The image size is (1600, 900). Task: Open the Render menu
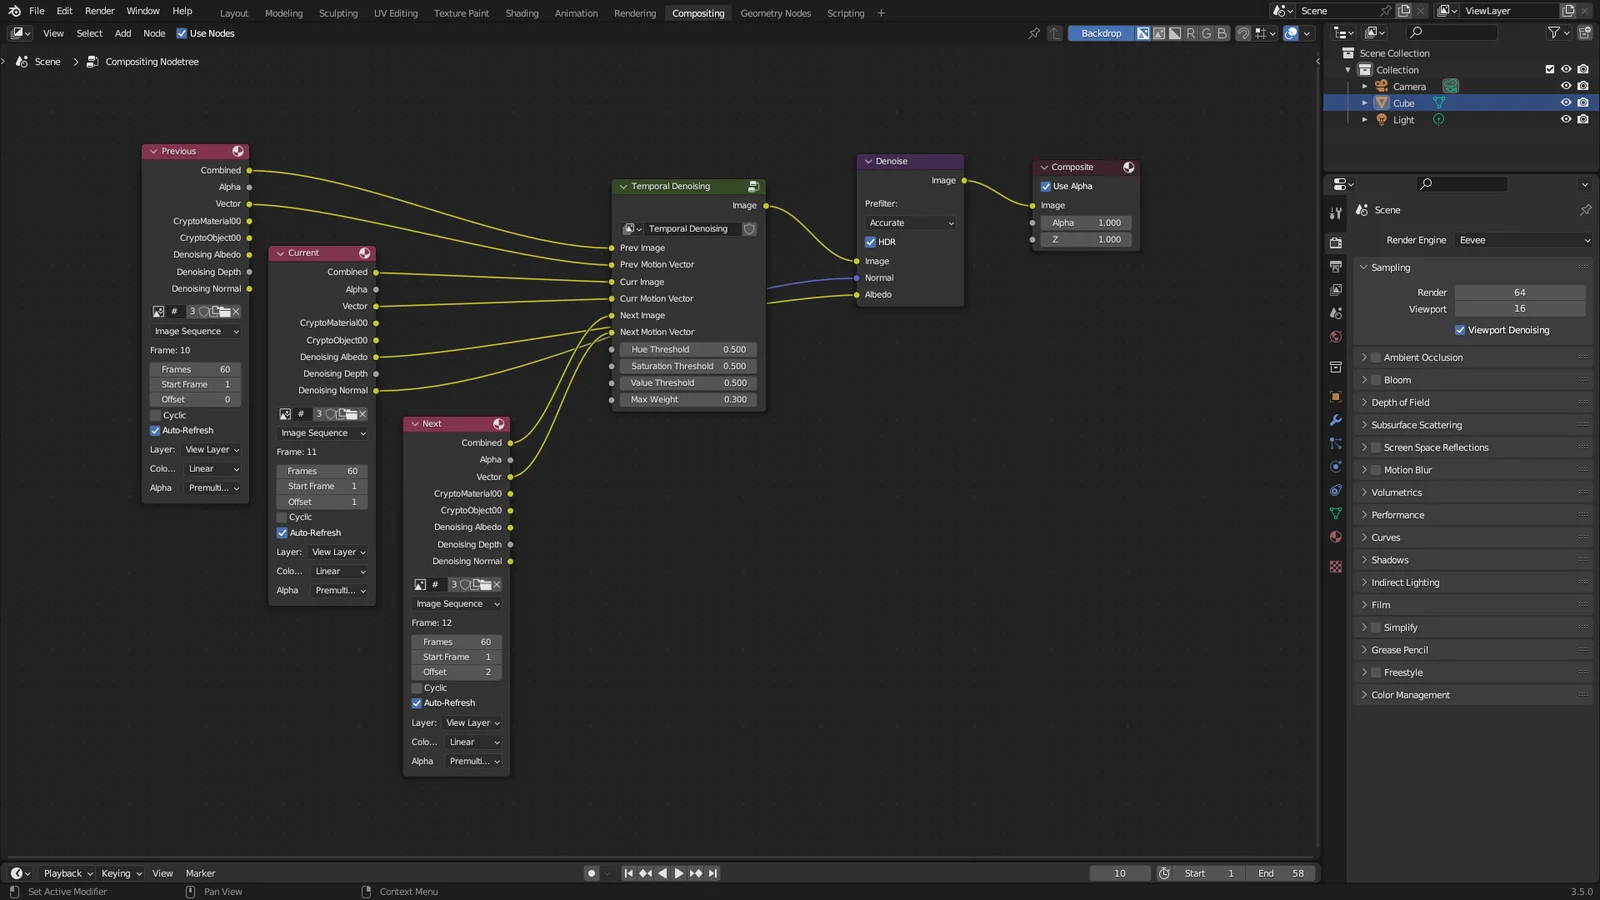click(x=99, y=11)
